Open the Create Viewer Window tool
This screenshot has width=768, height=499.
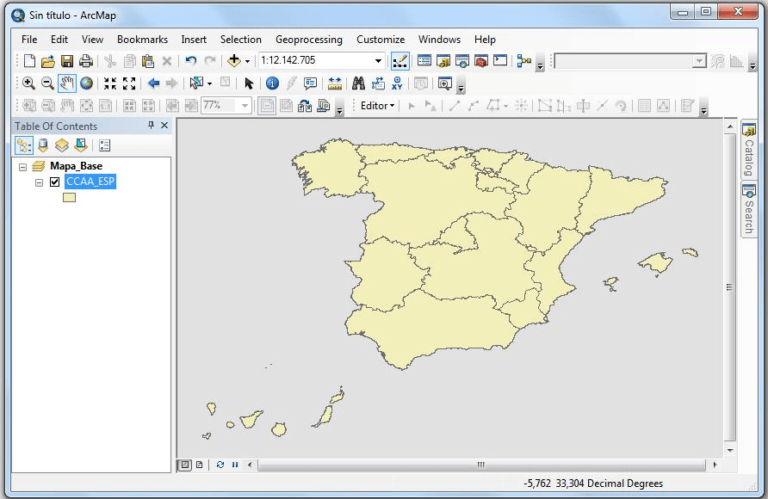445,83
